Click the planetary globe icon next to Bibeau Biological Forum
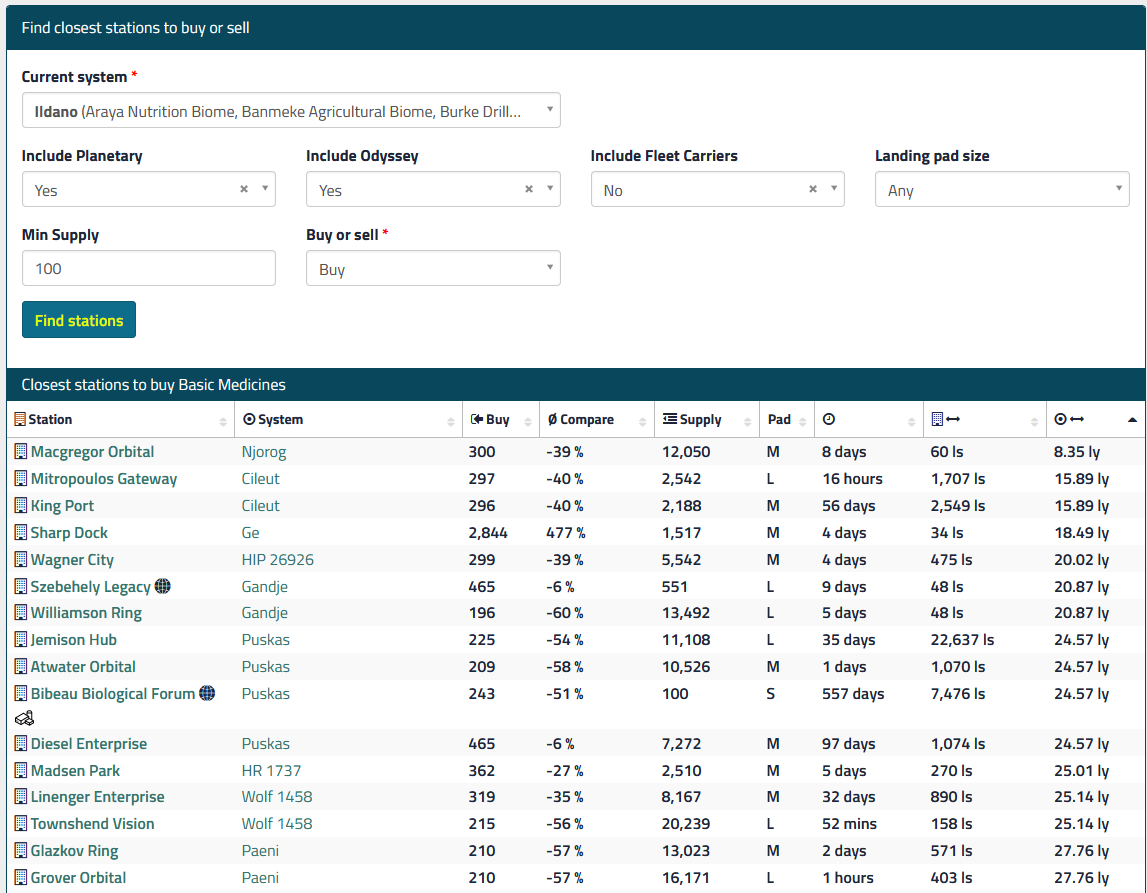Image resolution: width=1147 pixels, height=893 pixels. [207, 693]
